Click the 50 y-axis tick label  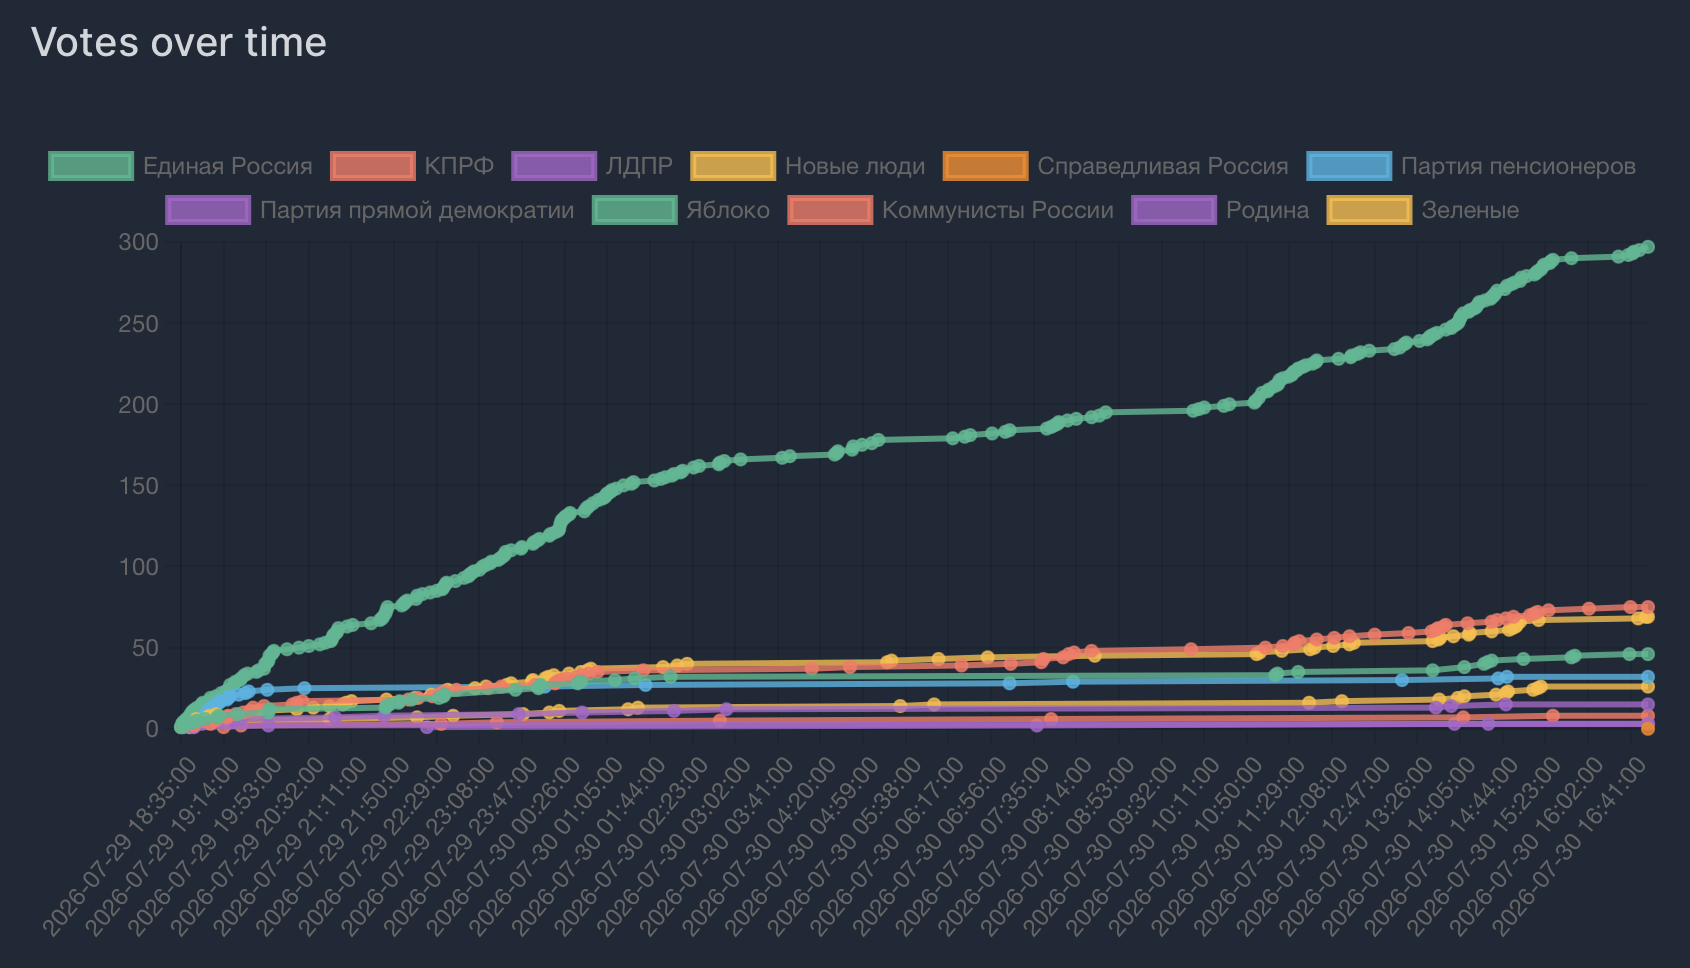coord(145,648)
